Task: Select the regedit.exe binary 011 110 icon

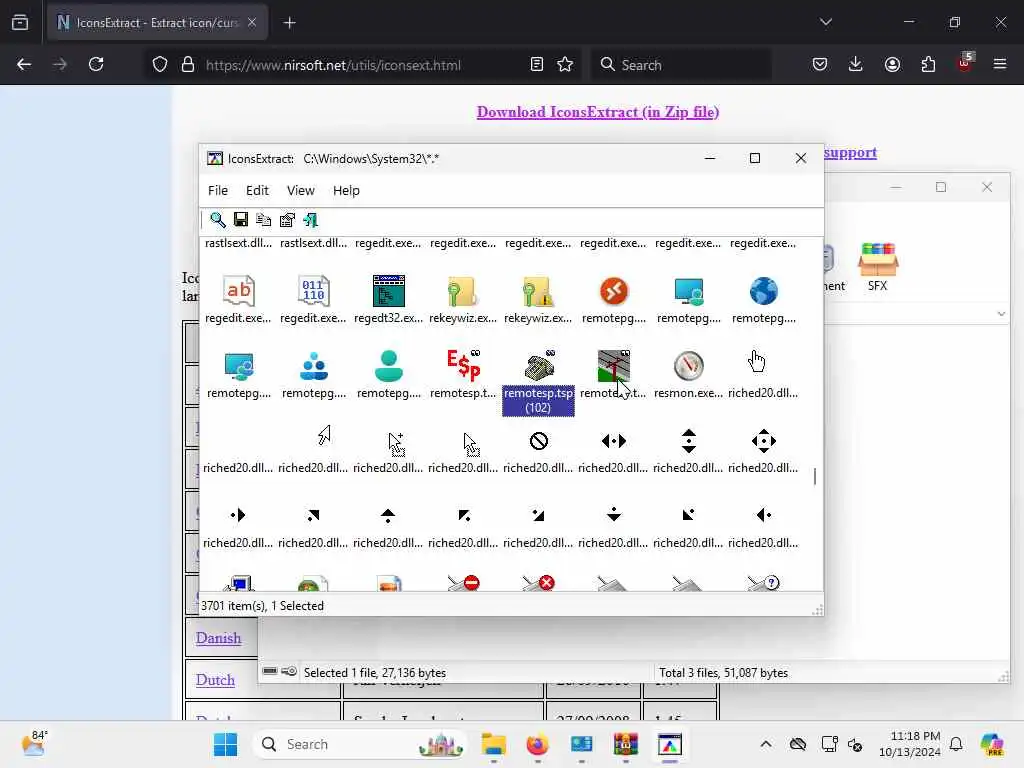Action: [x=313, y=291]
